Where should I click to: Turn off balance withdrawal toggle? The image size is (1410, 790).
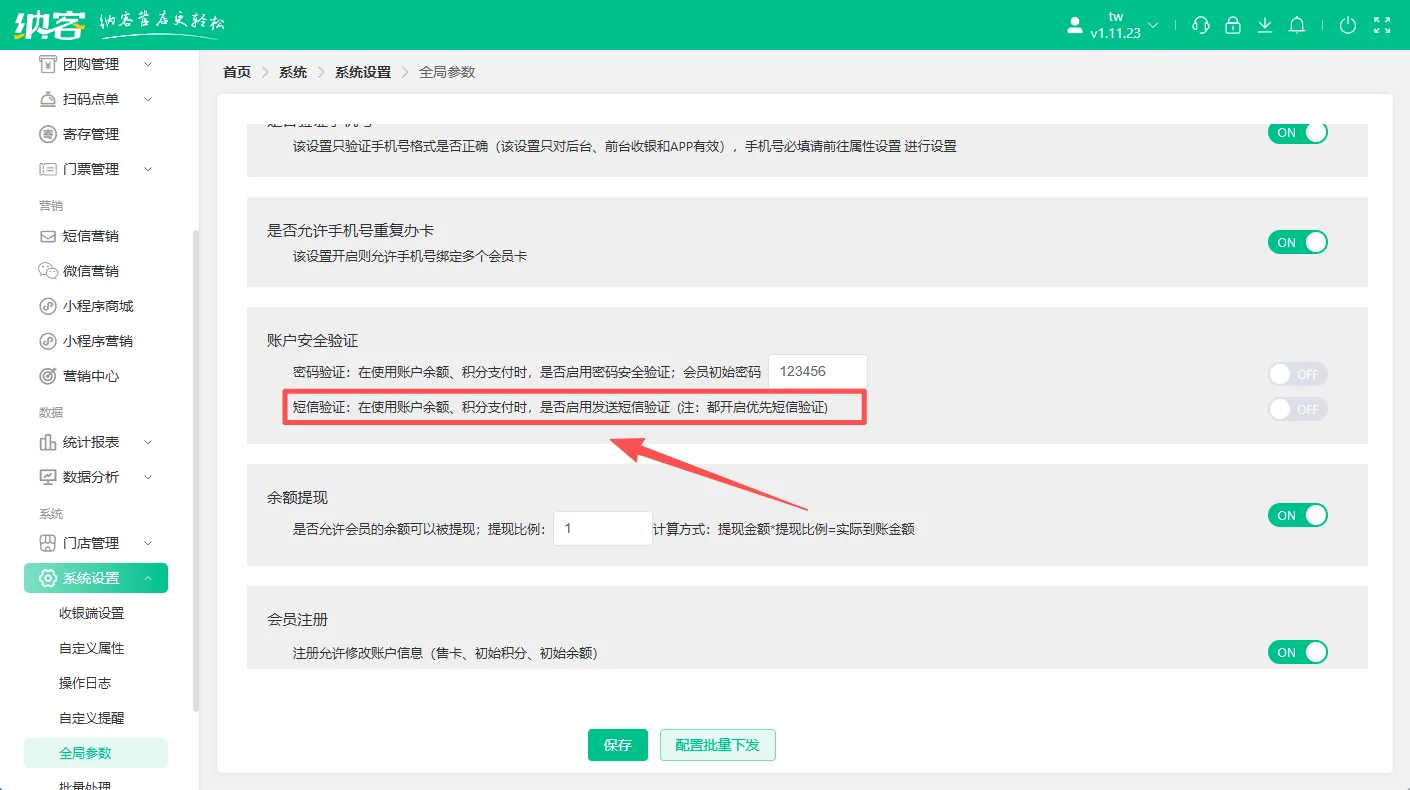coord(1297,515)
